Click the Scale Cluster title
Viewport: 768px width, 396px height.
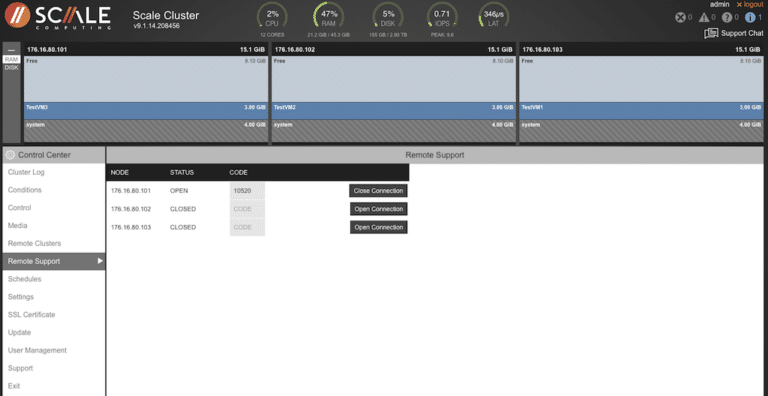coord(166,15)
